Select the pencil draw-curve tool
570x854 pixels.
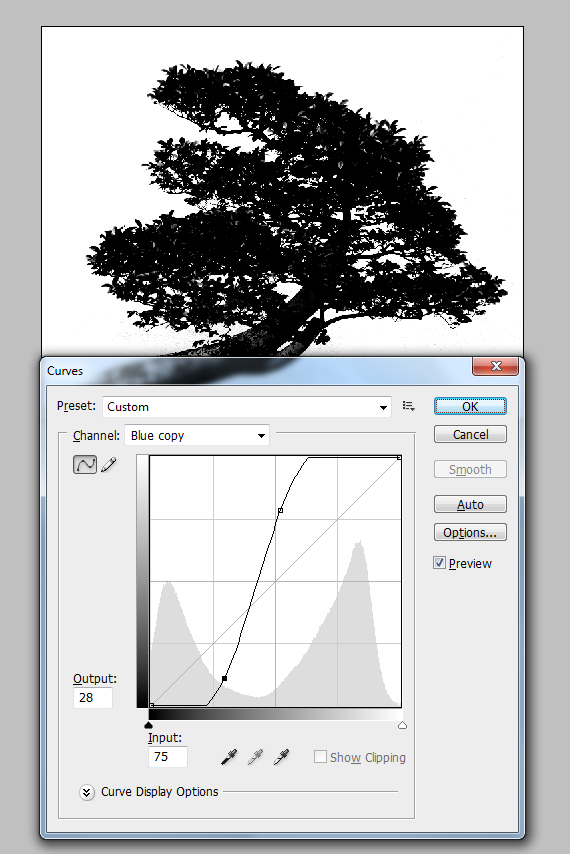109,465
